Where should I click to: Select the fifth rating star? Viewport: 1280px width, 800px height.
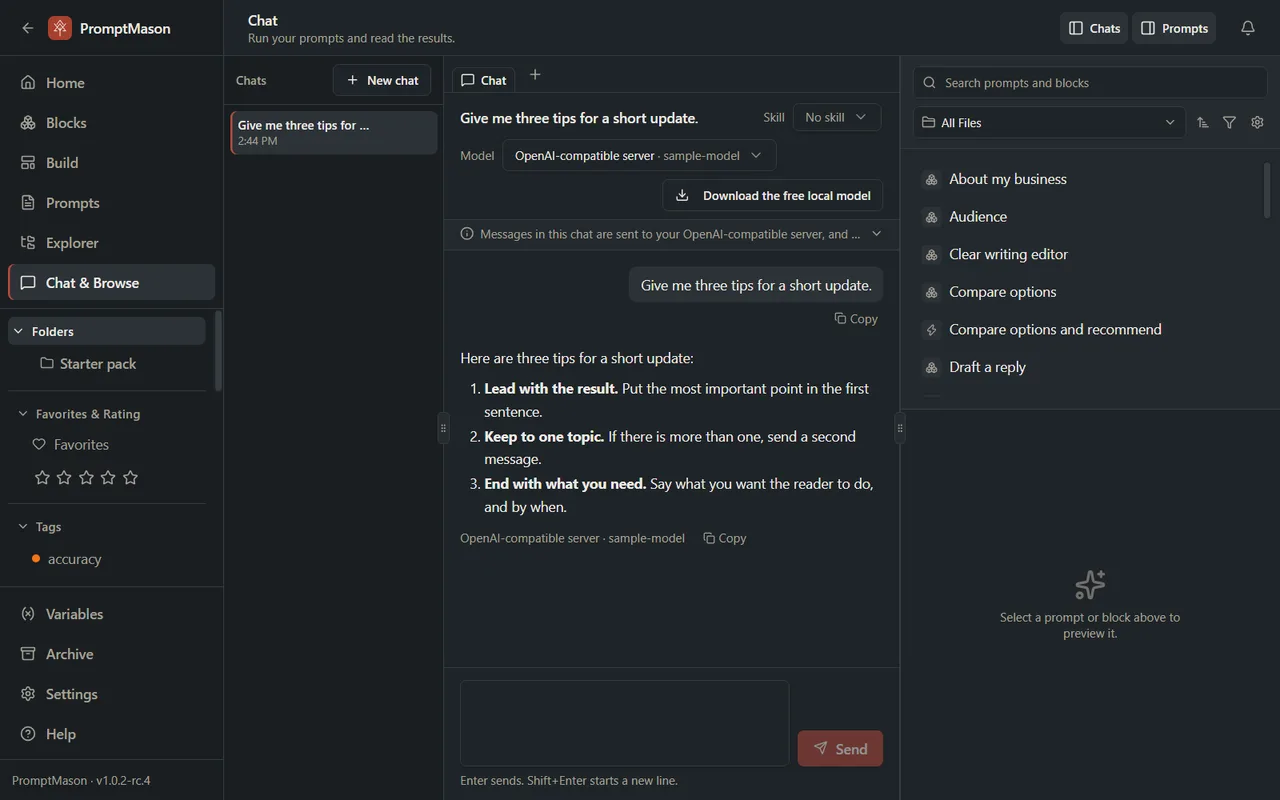(130, 478)
